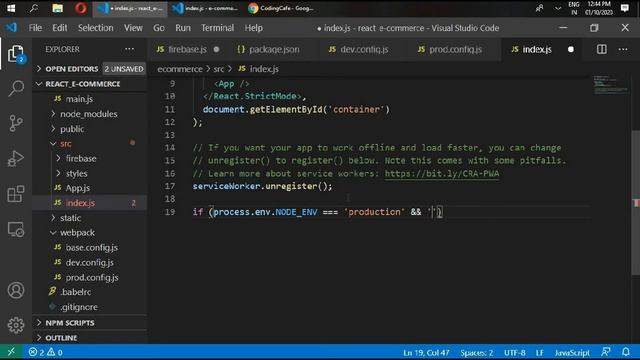The width and height of the screenshot is (640, 360).
Task: Click the split editor right icon
Action: pos(602,49)
